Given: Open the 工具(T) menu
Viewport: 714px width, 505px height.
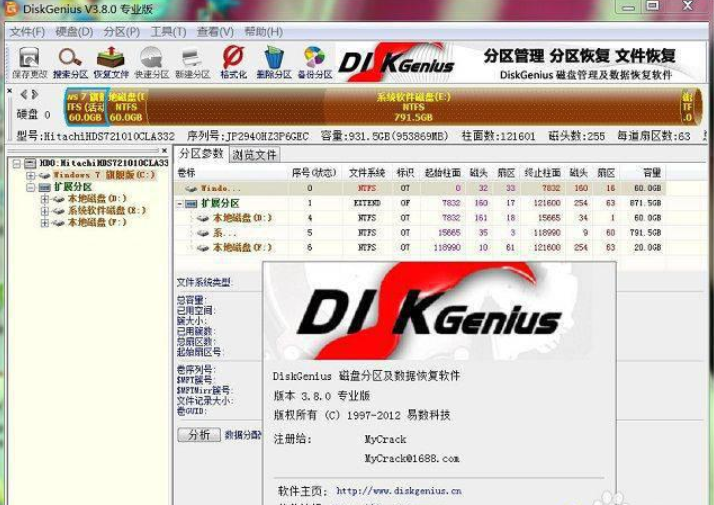Looking at the screenshot, I should [x=168, y=31].
